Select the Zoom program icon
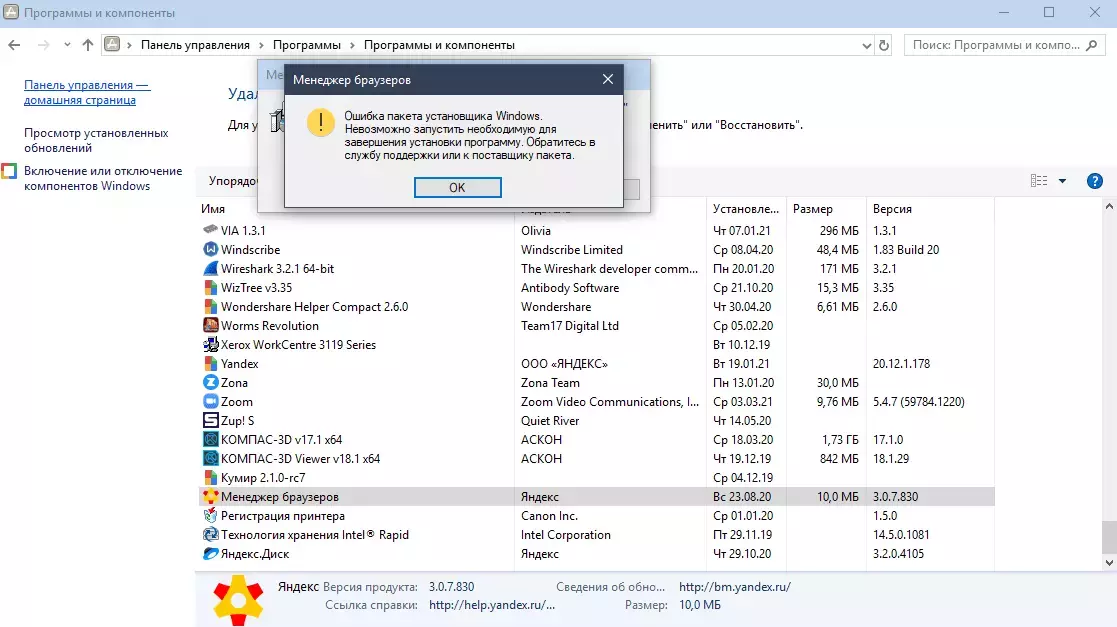The image size is (1117, 627). pyautogui.click(x=210, y=402)
